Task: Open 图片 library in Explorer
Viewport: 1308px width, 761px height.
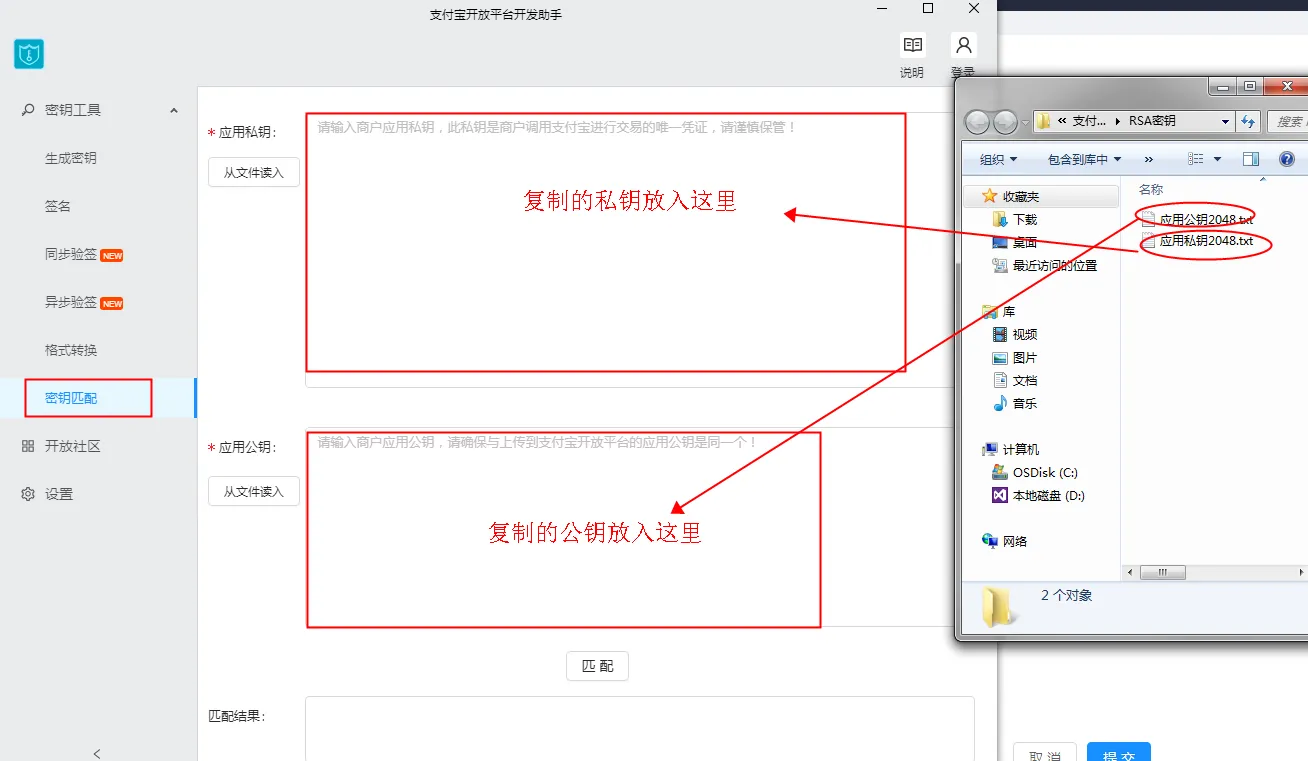Action: tap(1015, 357)
